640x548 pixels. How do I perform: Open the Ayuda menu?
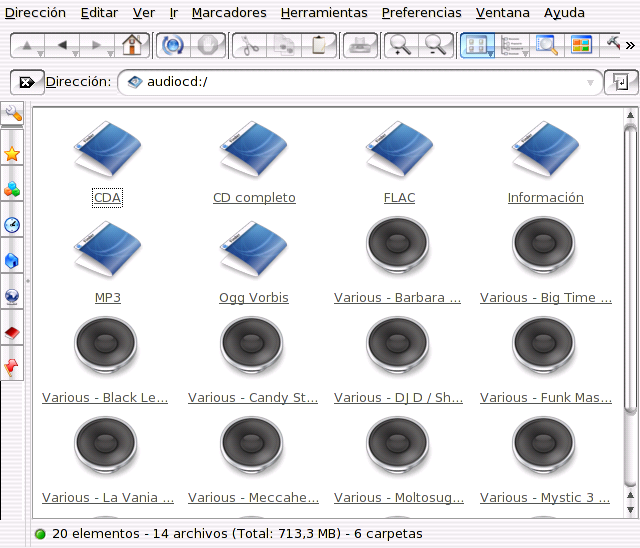point(564,13)
